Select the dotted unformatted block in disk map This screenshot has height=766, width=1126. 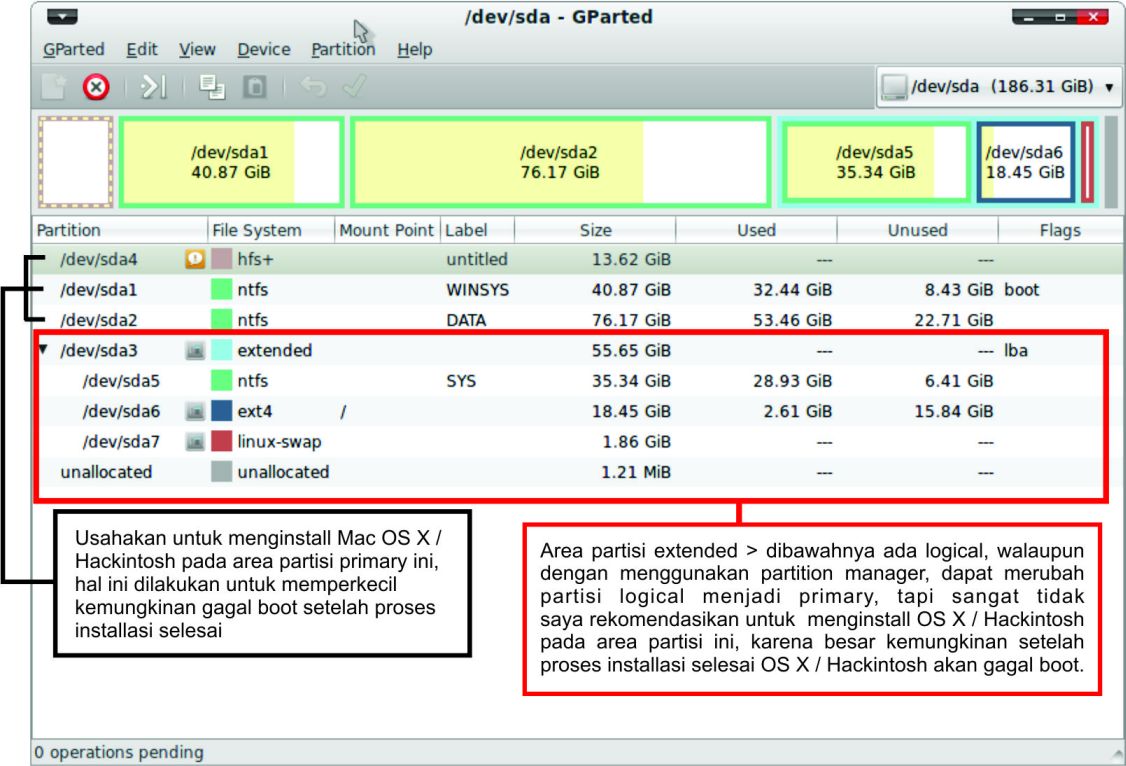coord(75,162)
